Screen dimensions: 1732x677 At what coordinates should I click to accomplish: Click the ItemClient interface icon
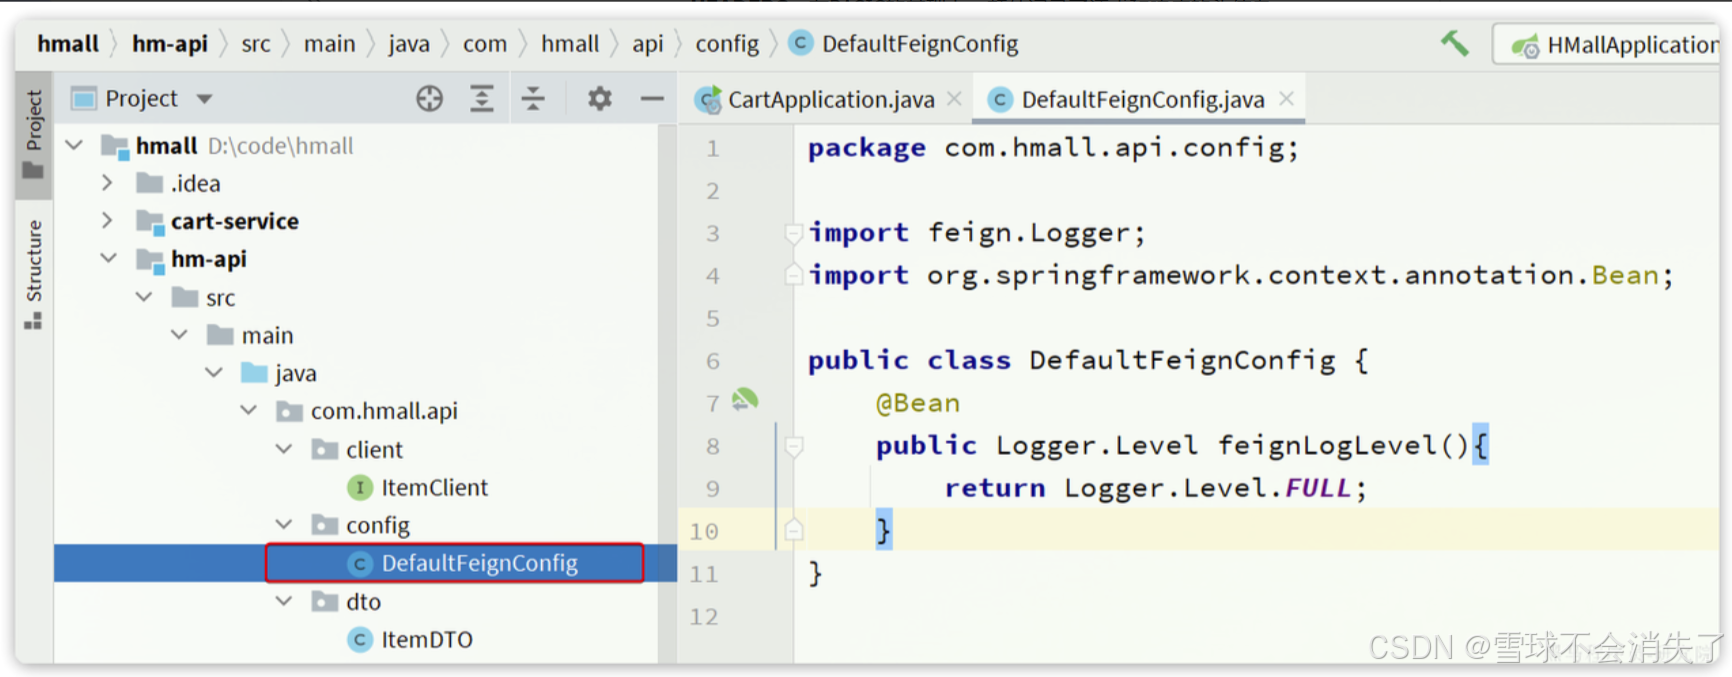[x=360, y=487]
